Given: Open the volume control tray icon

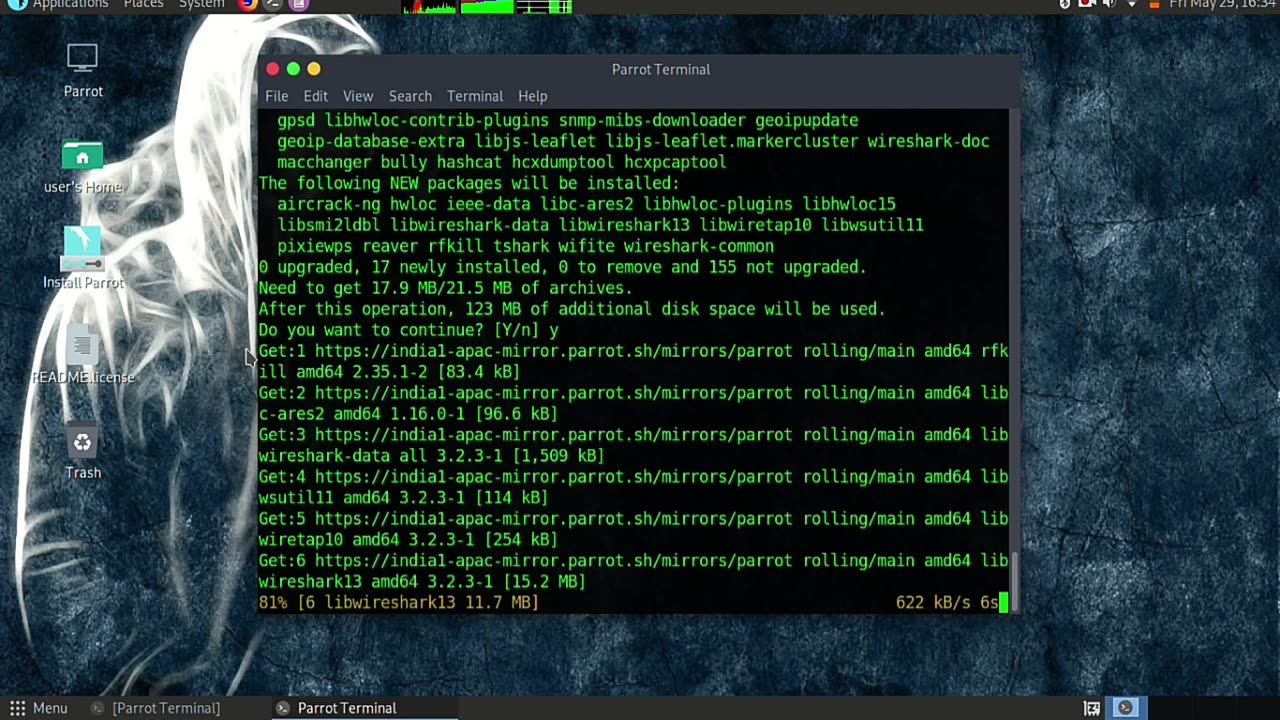Looking at the screenshot, I should click(x=1109, y=4).
